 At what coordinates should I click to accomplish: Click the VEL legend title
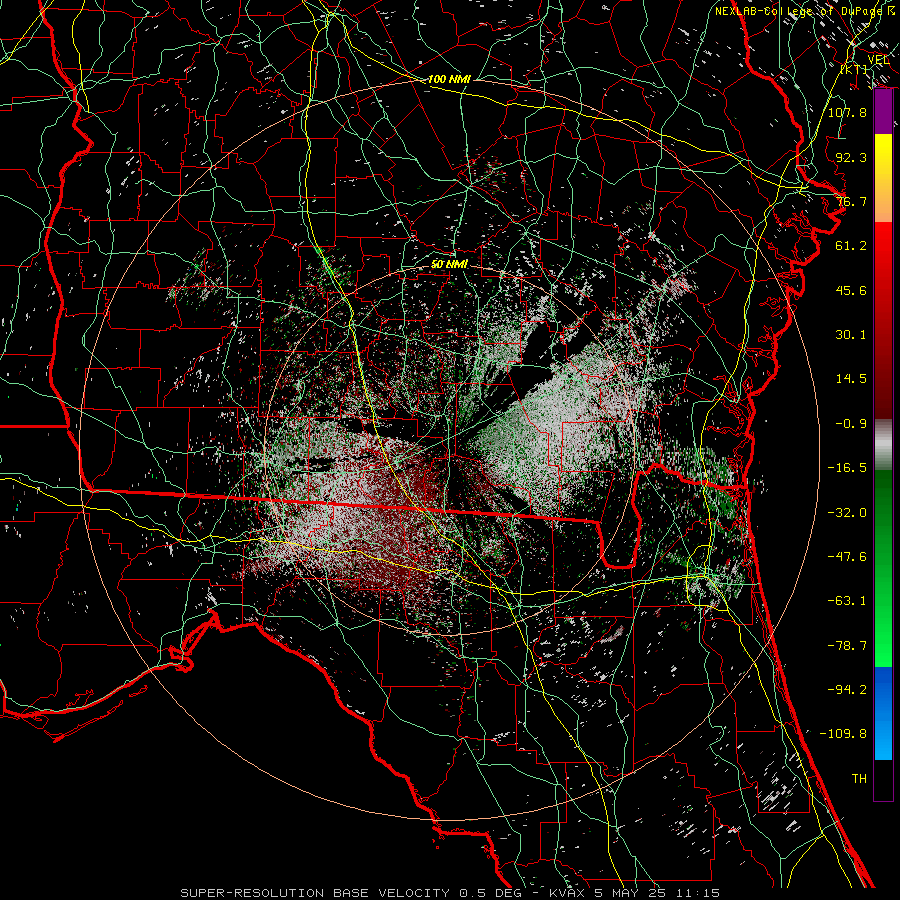click(x=878, y=60)
